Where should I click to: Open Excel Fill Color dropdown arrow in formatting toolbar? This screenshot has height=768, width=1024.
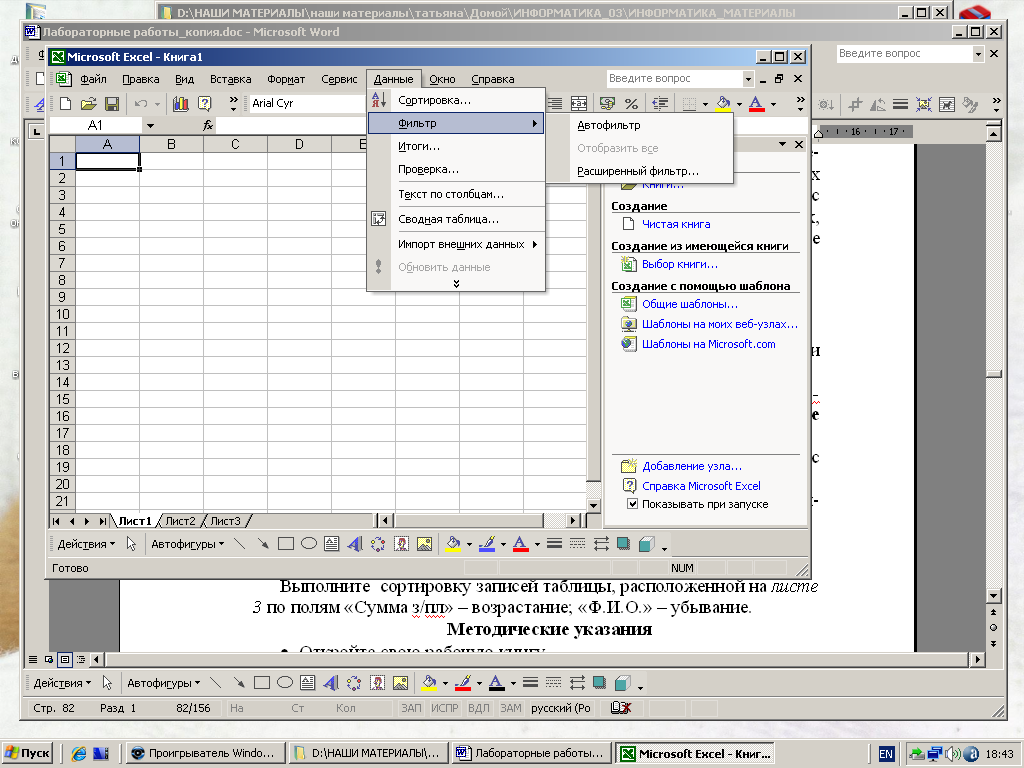739,103
